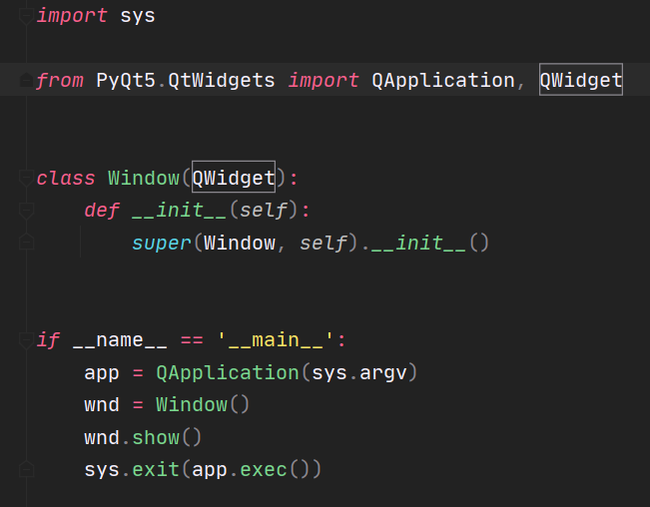Click '__init__' in the def line
The width and height of the screenshot is (650, 507).
pyautogui.click(x=179, y=210)
